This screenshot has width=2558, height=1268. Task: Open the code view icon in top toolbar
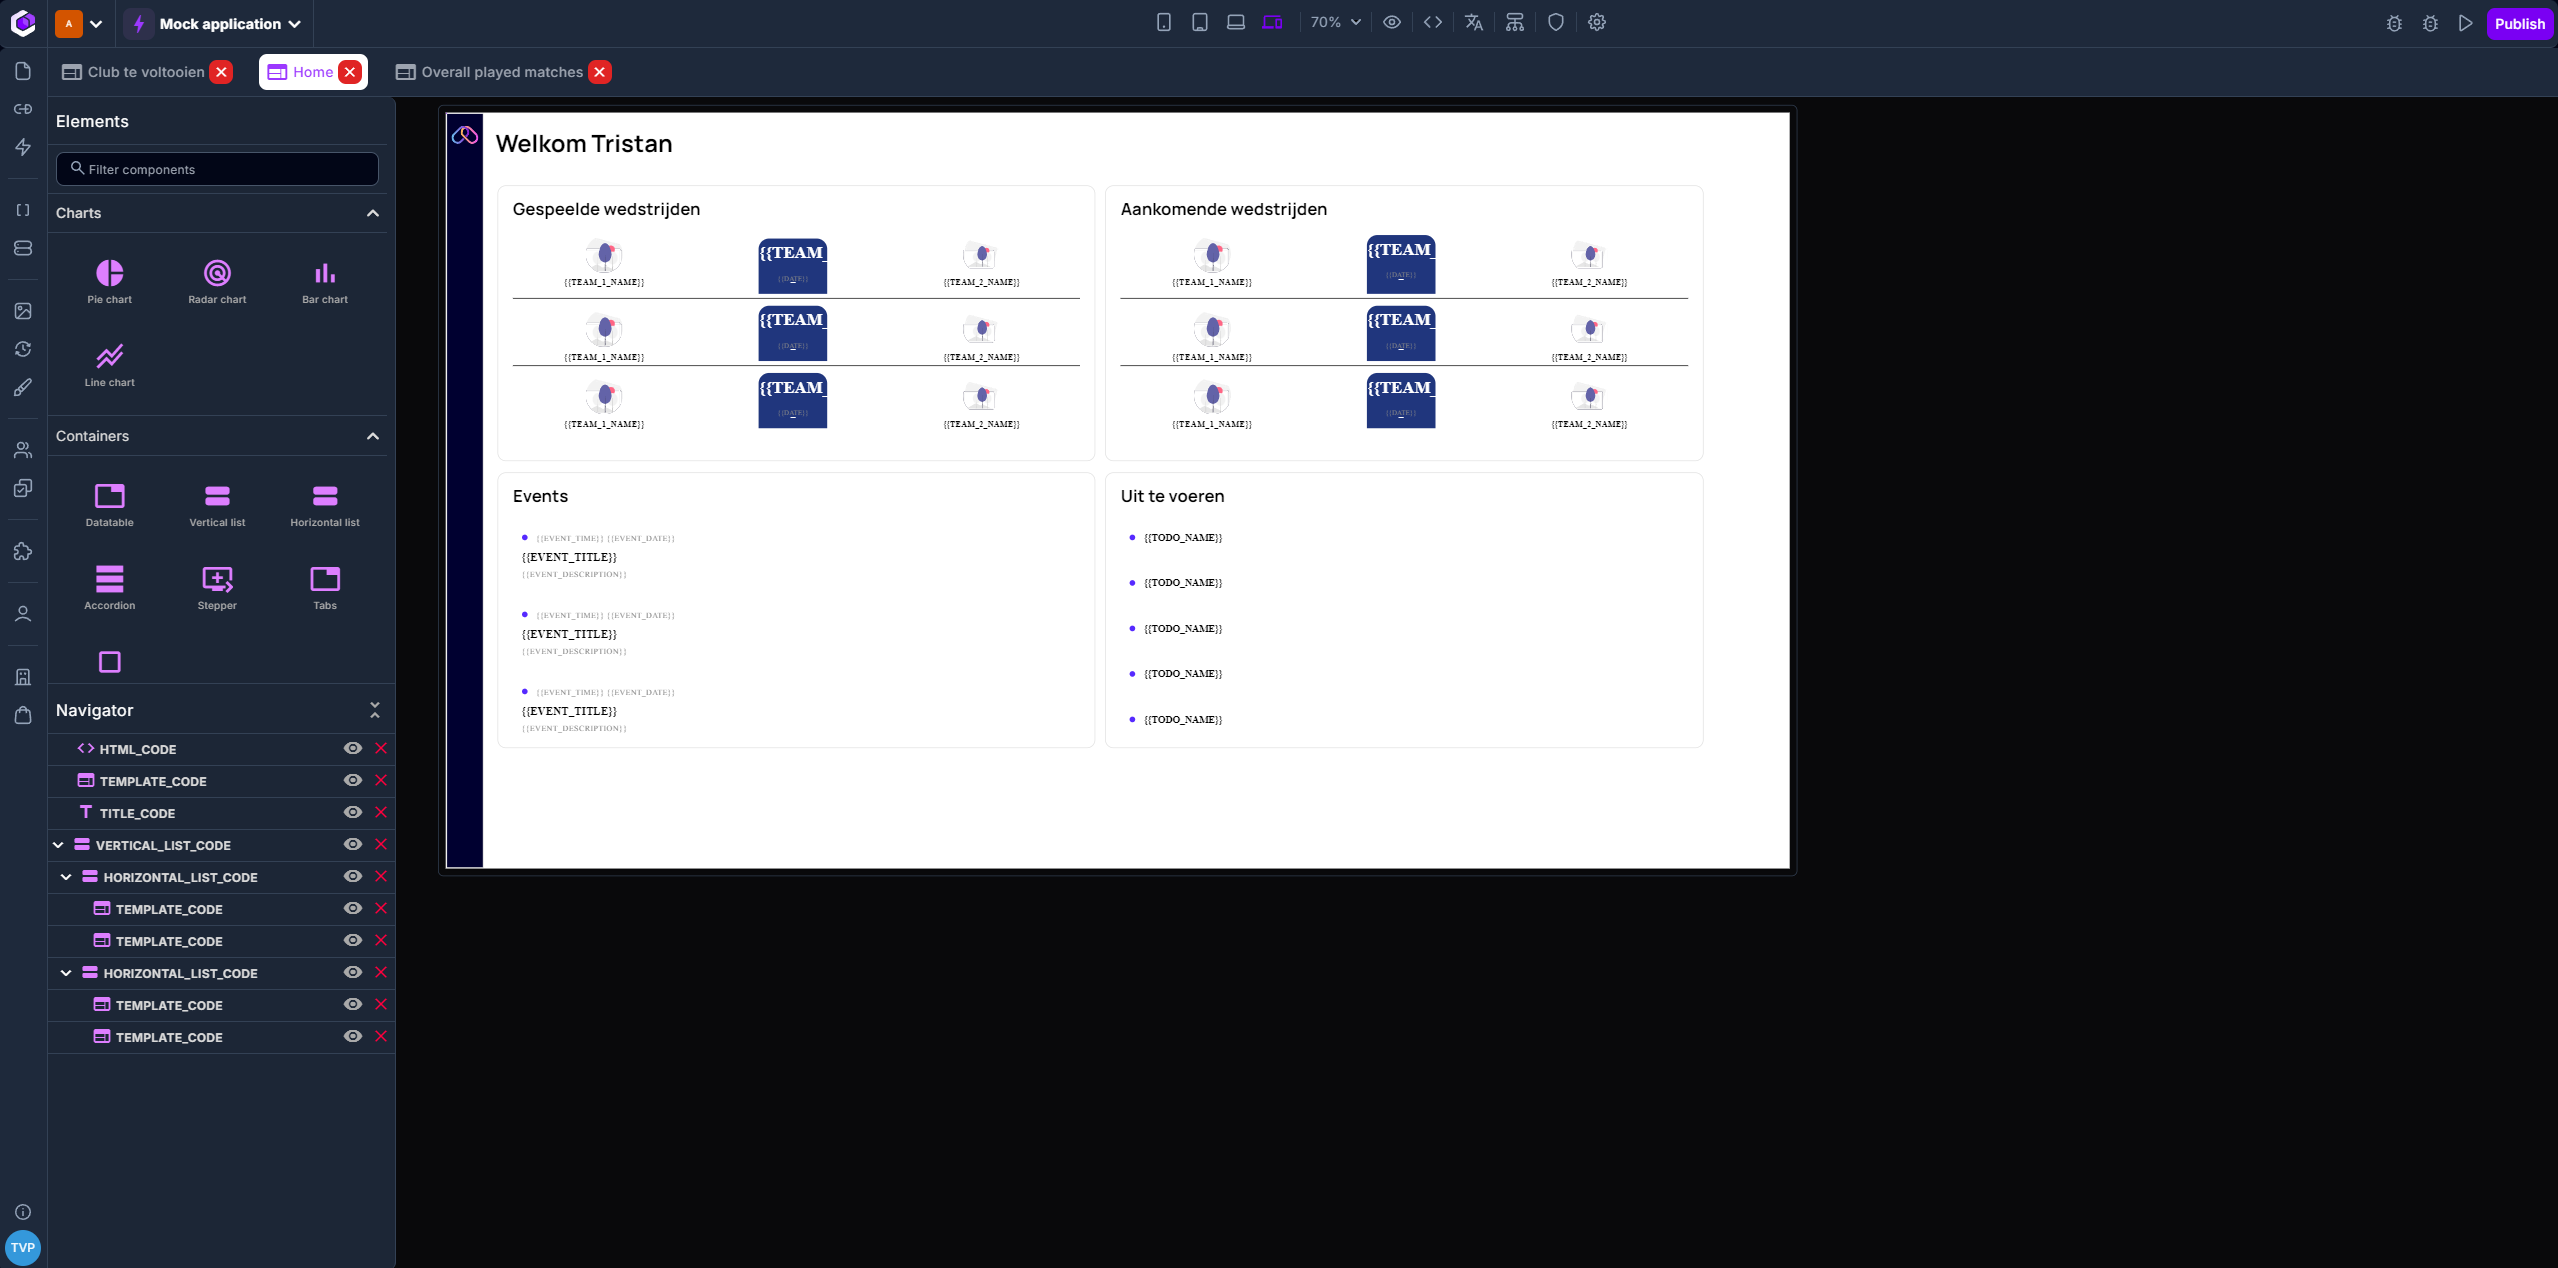(x=1432, y=22)
